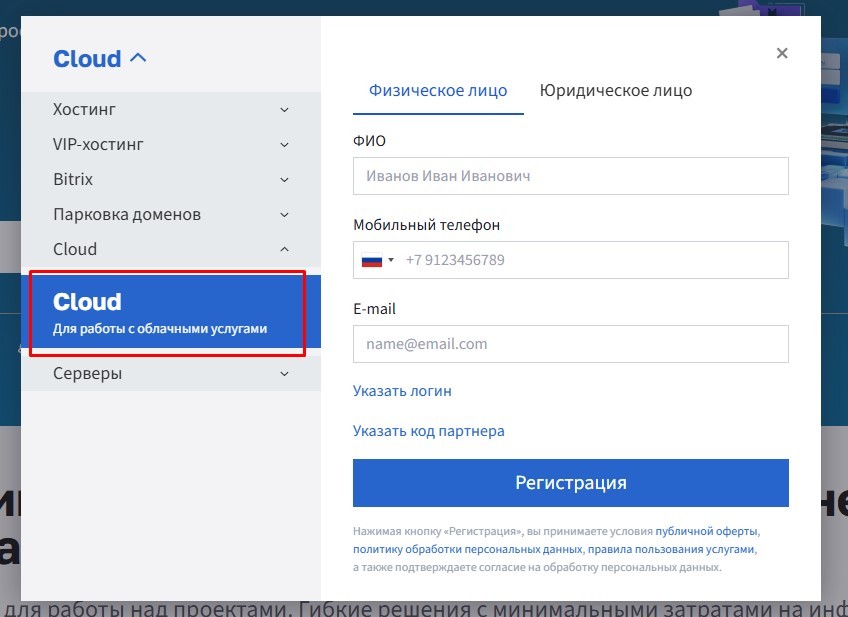This screenshot has height=617, width=848.
Task: Select the blue Cloud облачными услугами panel
Action: coord(171,312)
